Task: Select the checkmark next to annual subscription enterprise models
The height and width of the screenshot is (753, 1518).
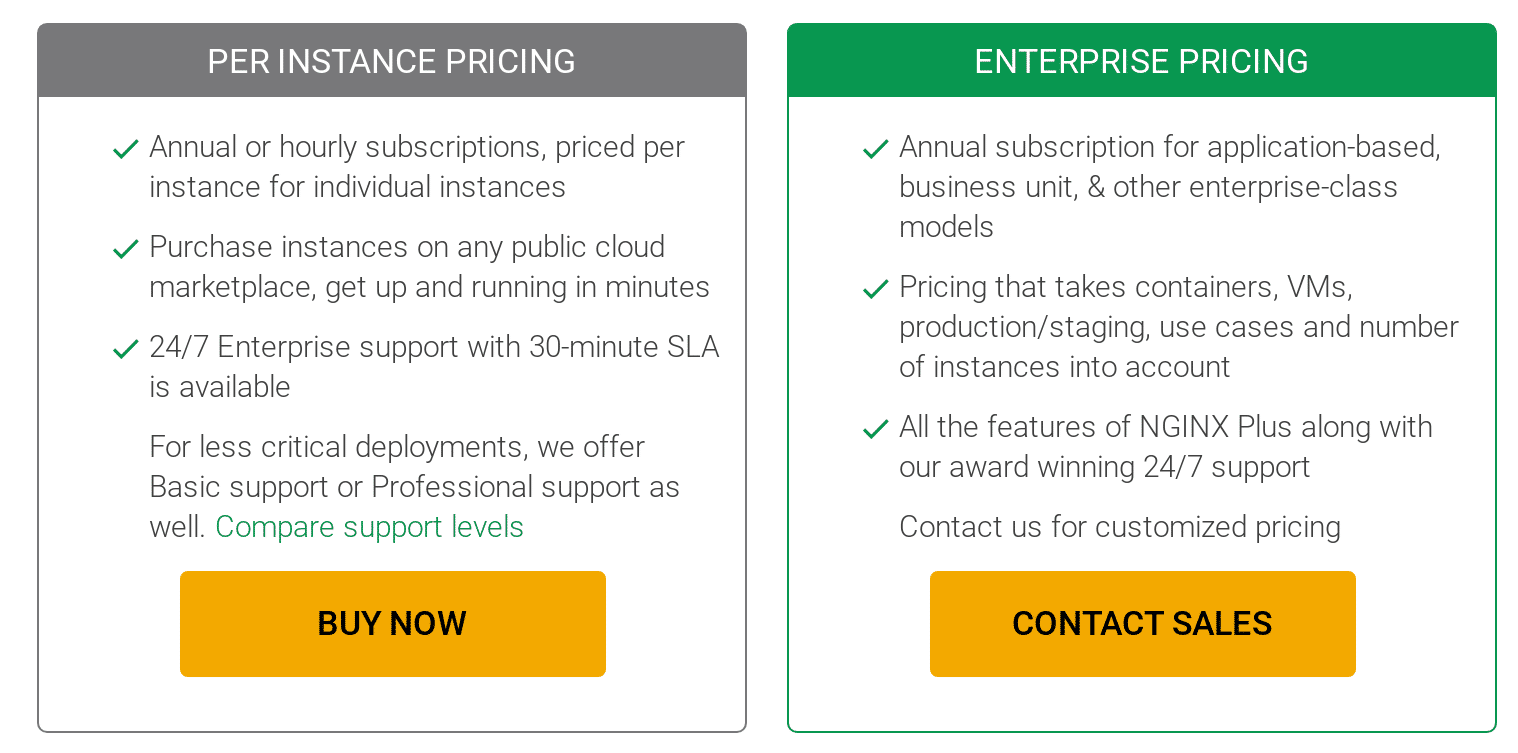Action: (x=875, y=148)
